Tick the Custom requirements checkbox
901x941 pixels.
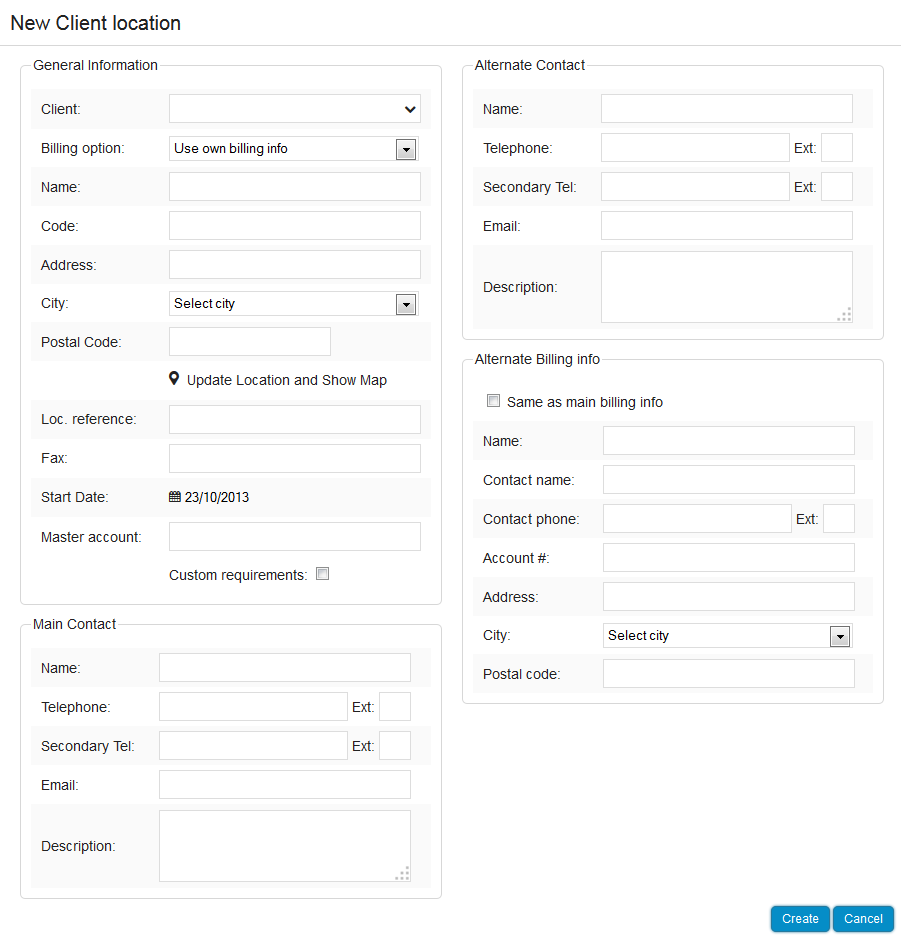tap(323, 574)
